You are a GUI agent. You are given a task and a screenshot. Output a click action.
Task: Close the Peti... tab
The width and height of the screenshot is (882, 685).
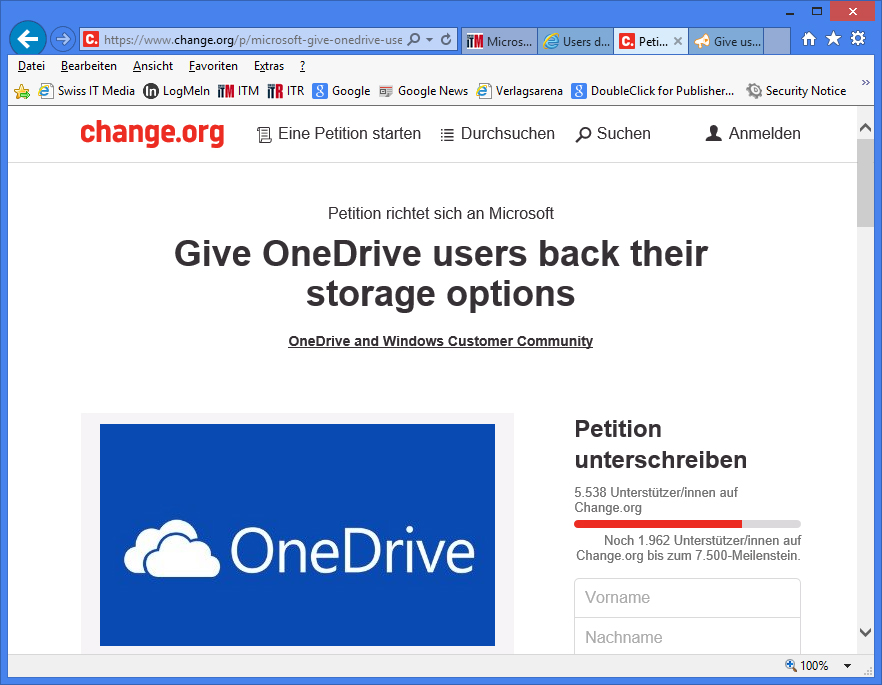(678, 41)
